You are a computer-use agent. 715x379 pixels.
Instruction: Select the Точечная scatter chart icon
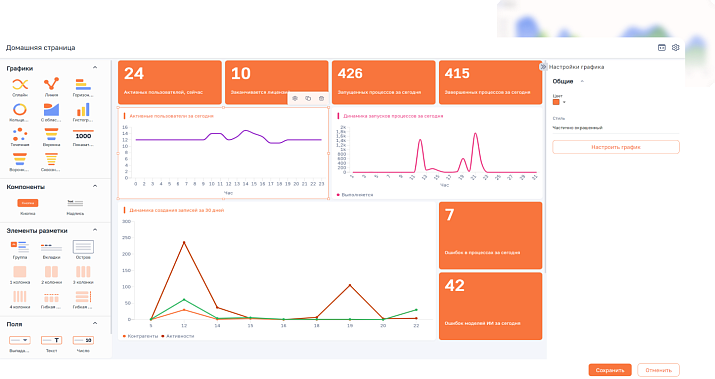[20, 135]
